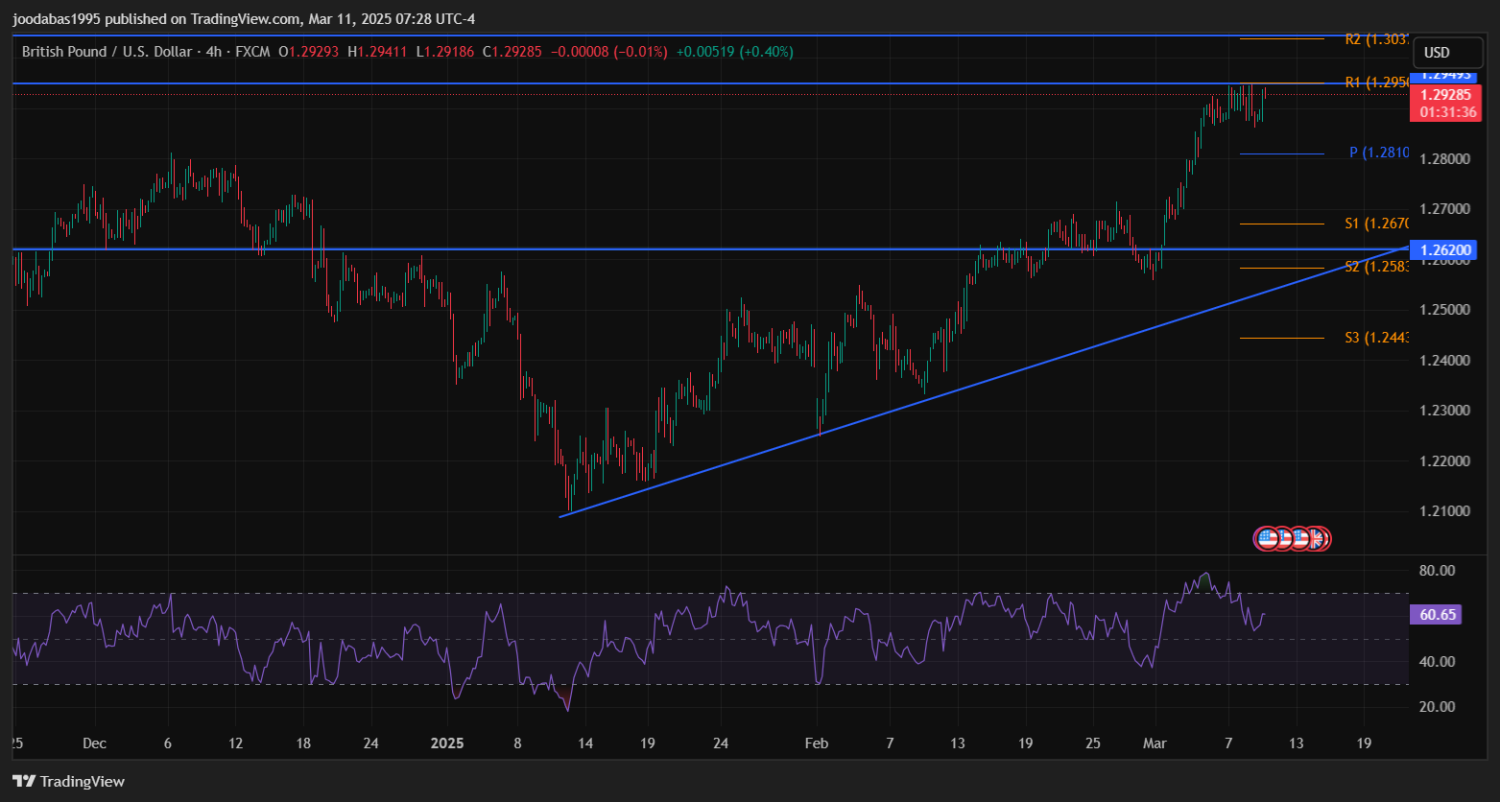Image resolution: width=1500 pixels, height=802 pixels.
Task: Open the leftmost US flag economic event
Action: point(1267,539)
